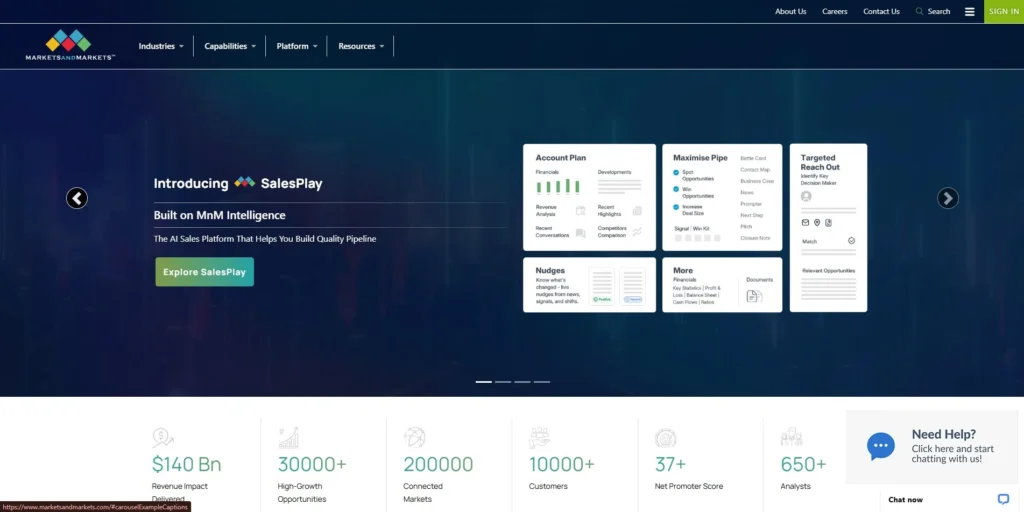Viewport: 1024px width, 512px height.
Task: Click the Contact Map item
Action: (755, 170)
